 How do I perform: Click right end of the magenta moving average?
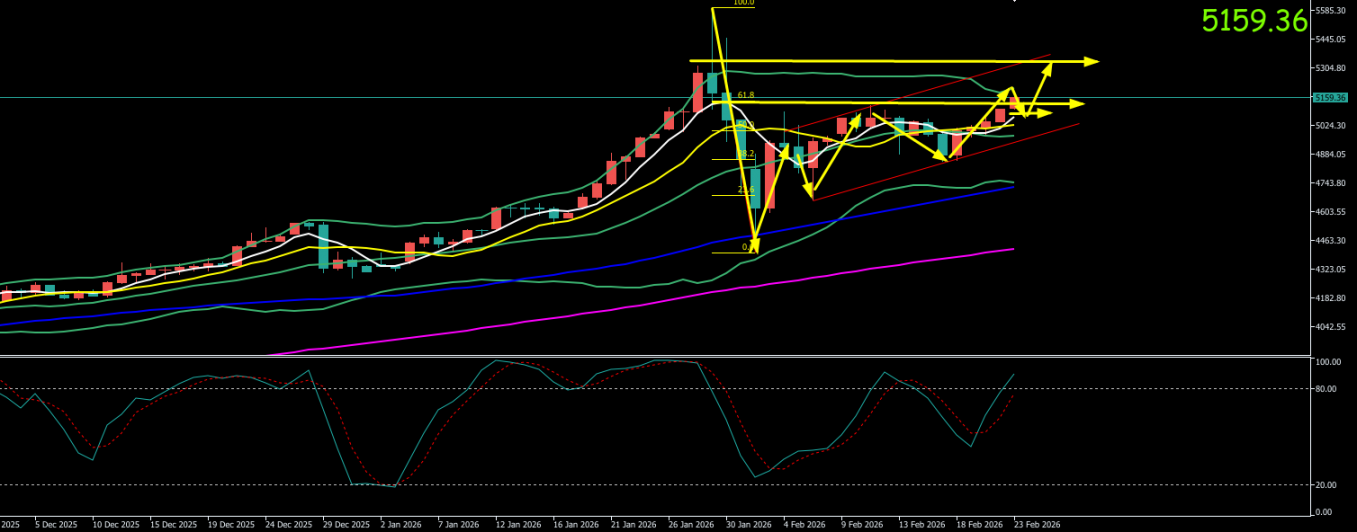coord(1014,249)
